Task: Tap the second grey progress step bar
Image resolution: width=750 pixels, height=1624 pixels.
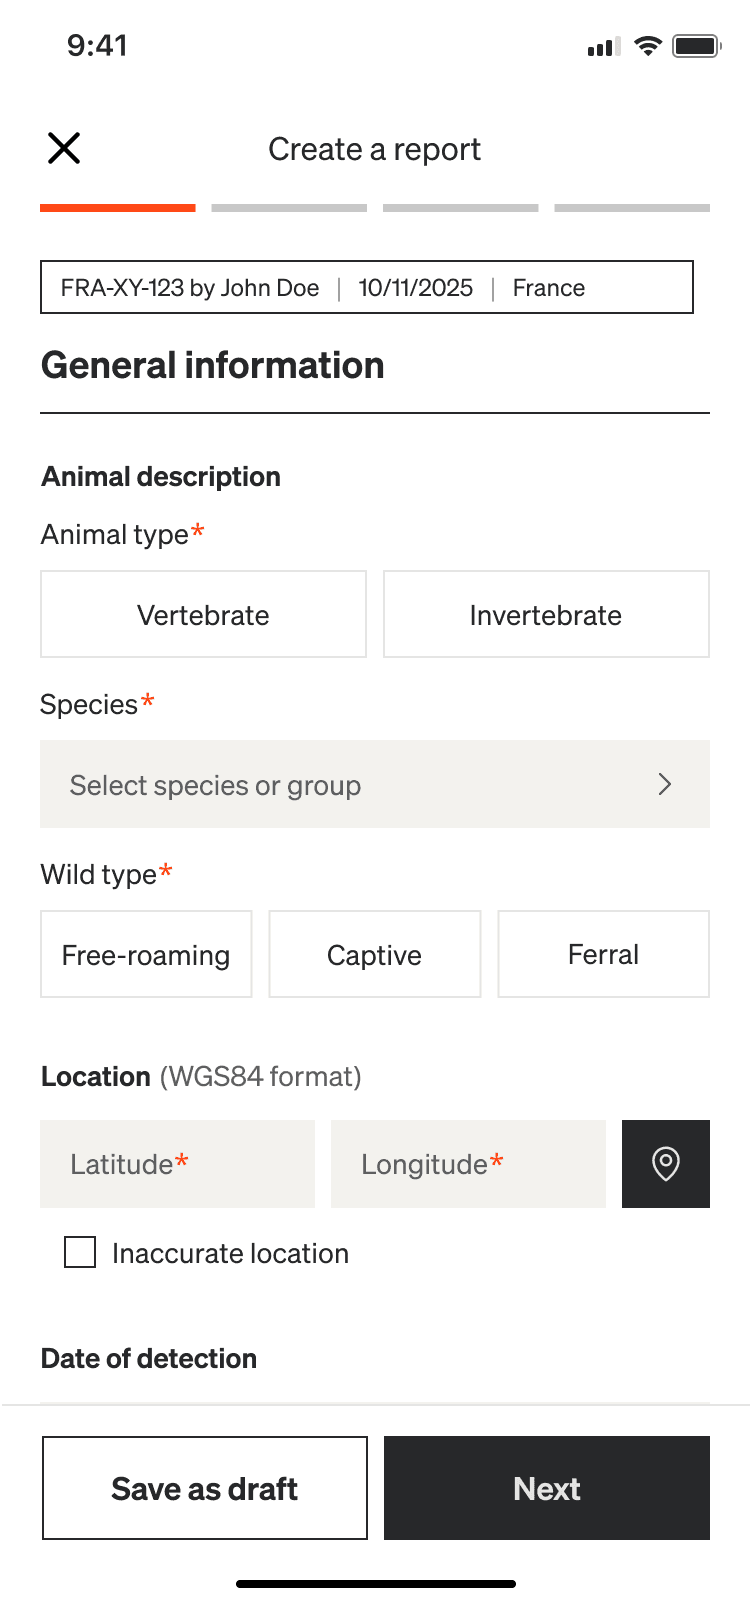Action: [x=289, y=208]
